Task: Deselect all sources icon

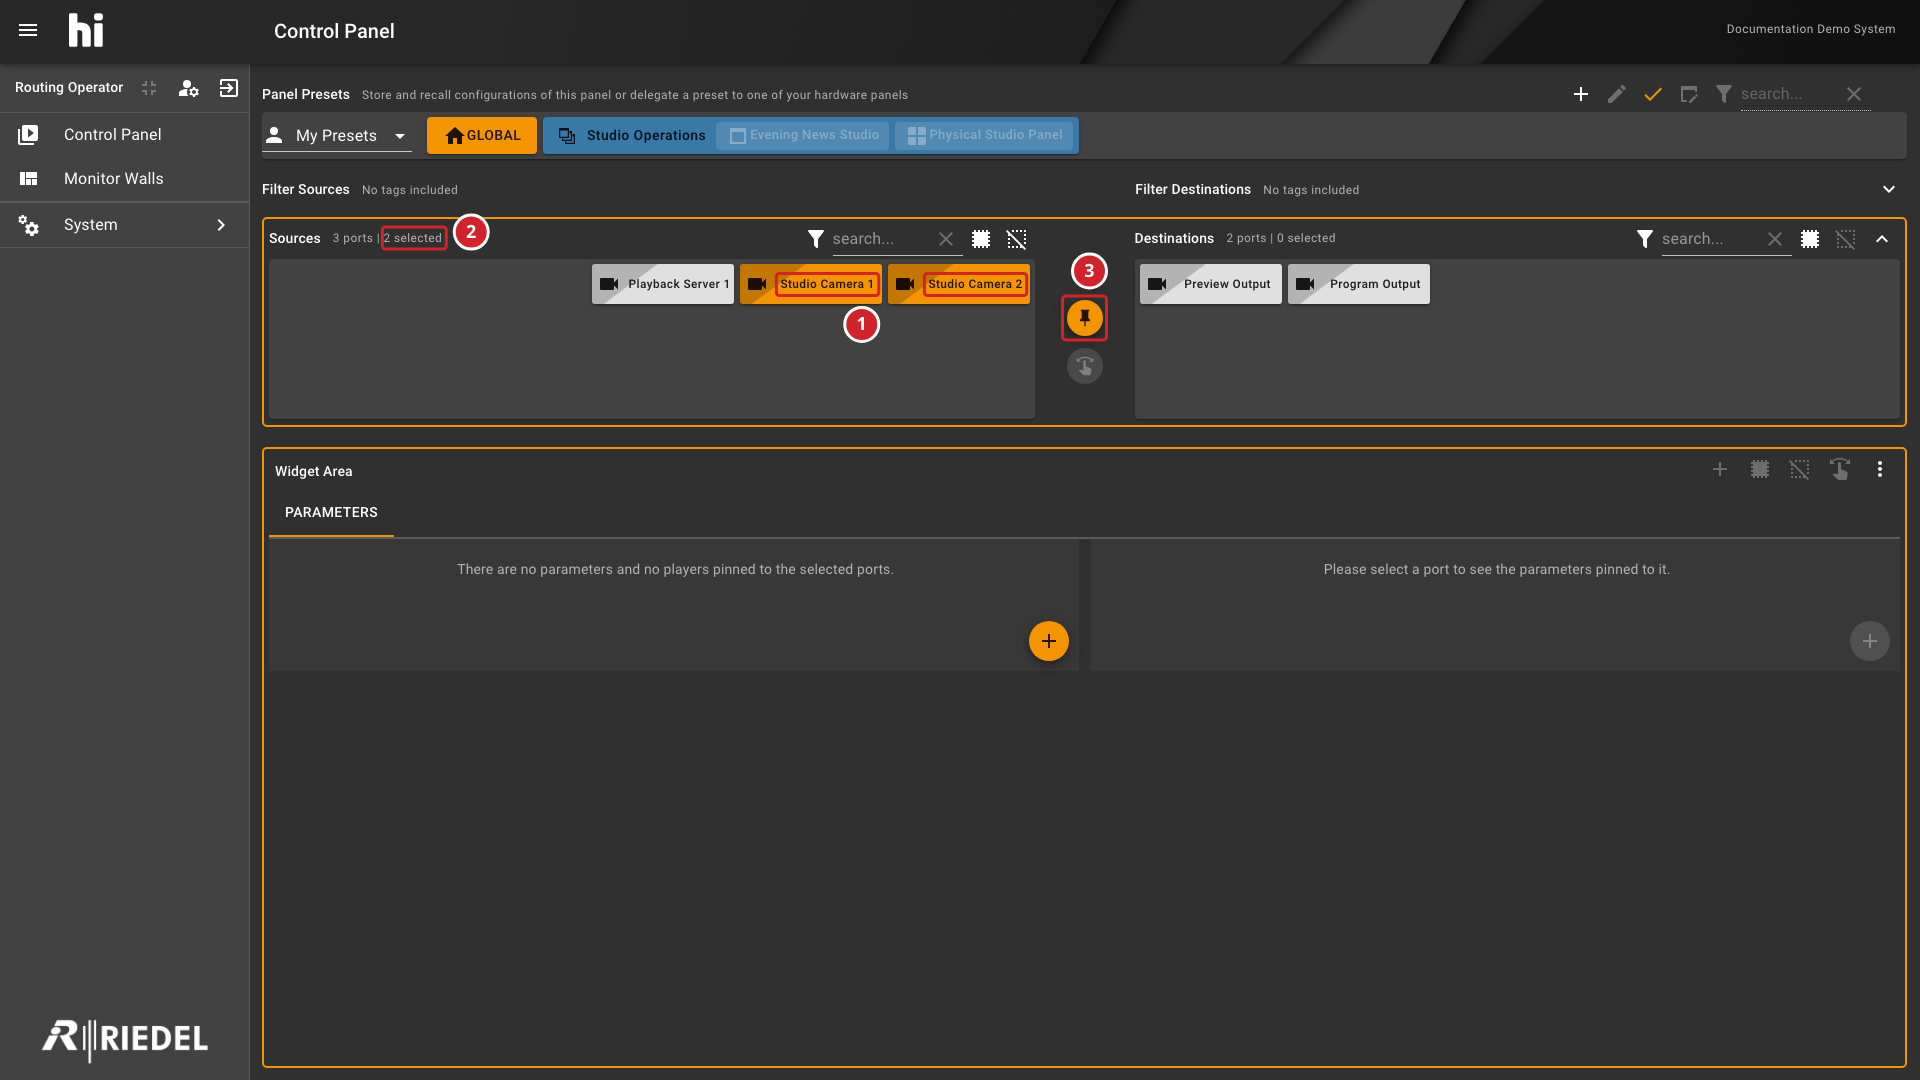Action: coord(1017,239)
